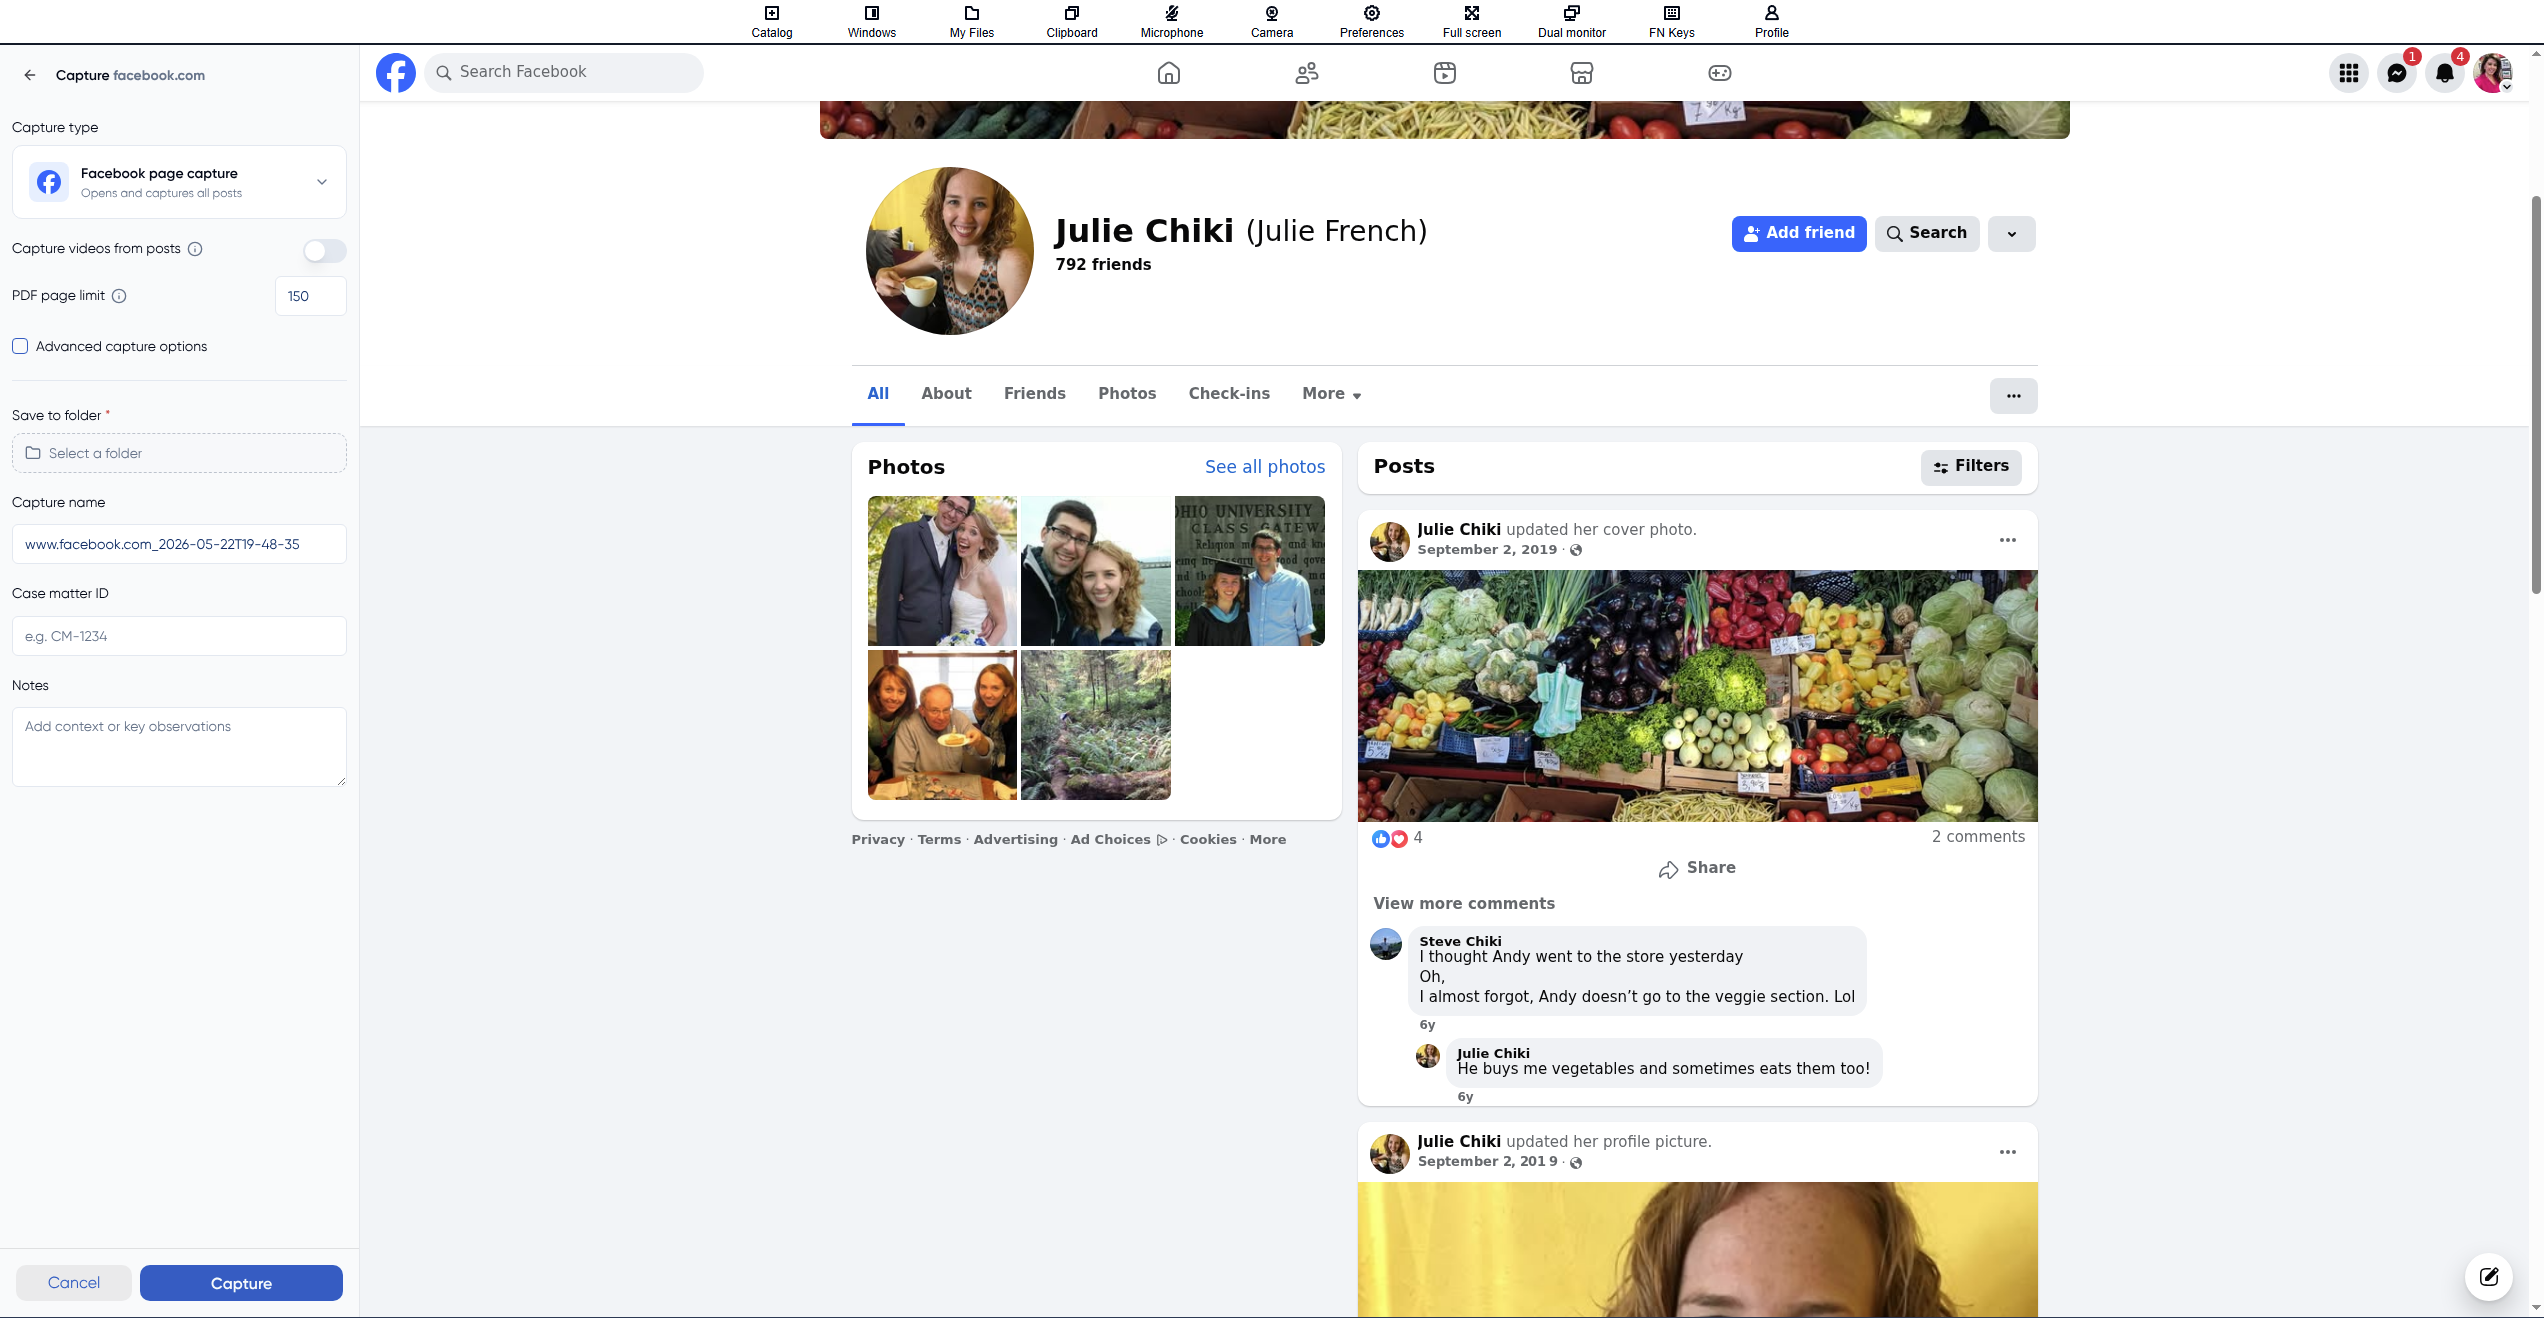This screenshot has width=2544, height=1318.
Task: Click the Capture name field
Action: pos(179,544)
